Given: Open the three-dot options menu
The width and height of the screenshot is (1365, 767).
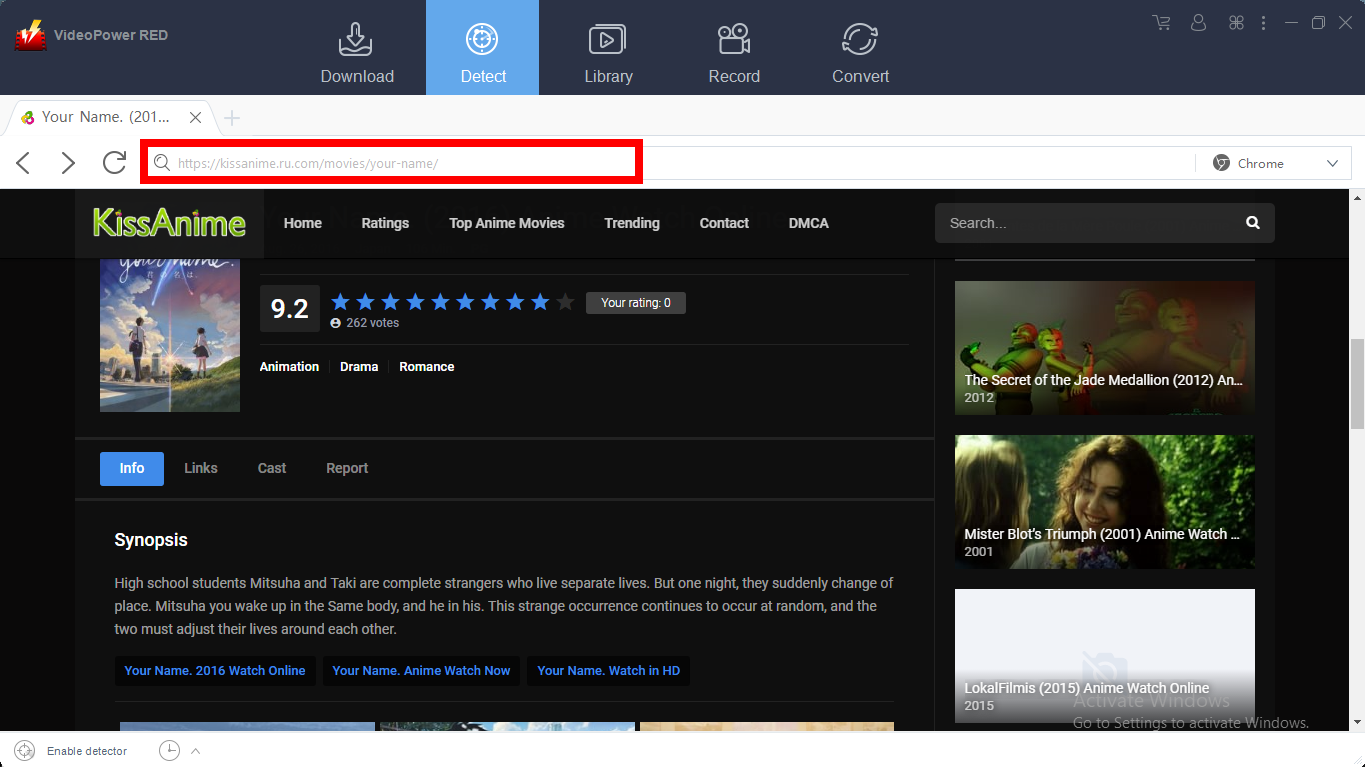Looking at the screenshot, I should pyautogui.click(x=1264, y=22).
